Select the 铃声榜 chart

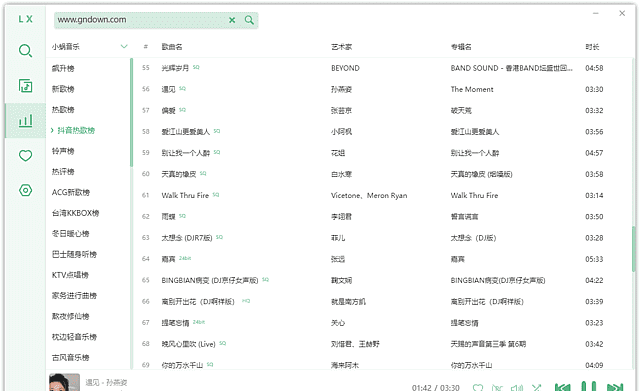[63, 151]
